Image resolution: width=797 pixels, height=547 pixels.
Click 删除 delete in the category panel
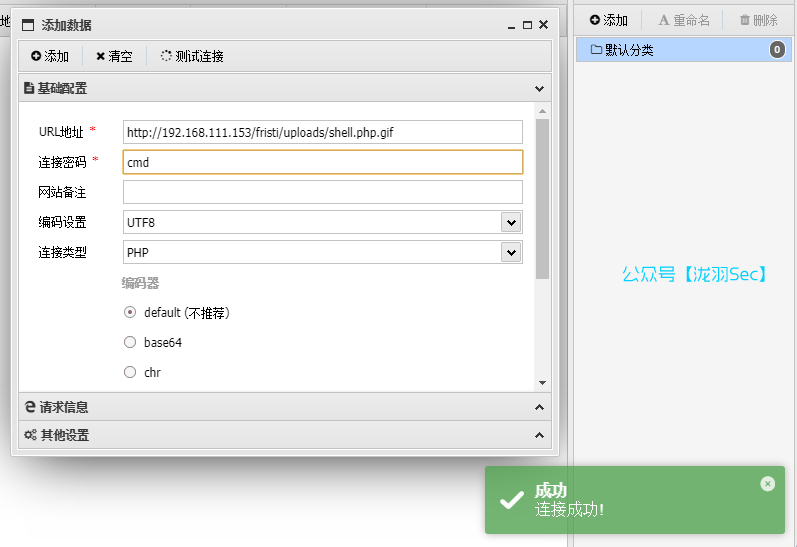coord(758,20)
